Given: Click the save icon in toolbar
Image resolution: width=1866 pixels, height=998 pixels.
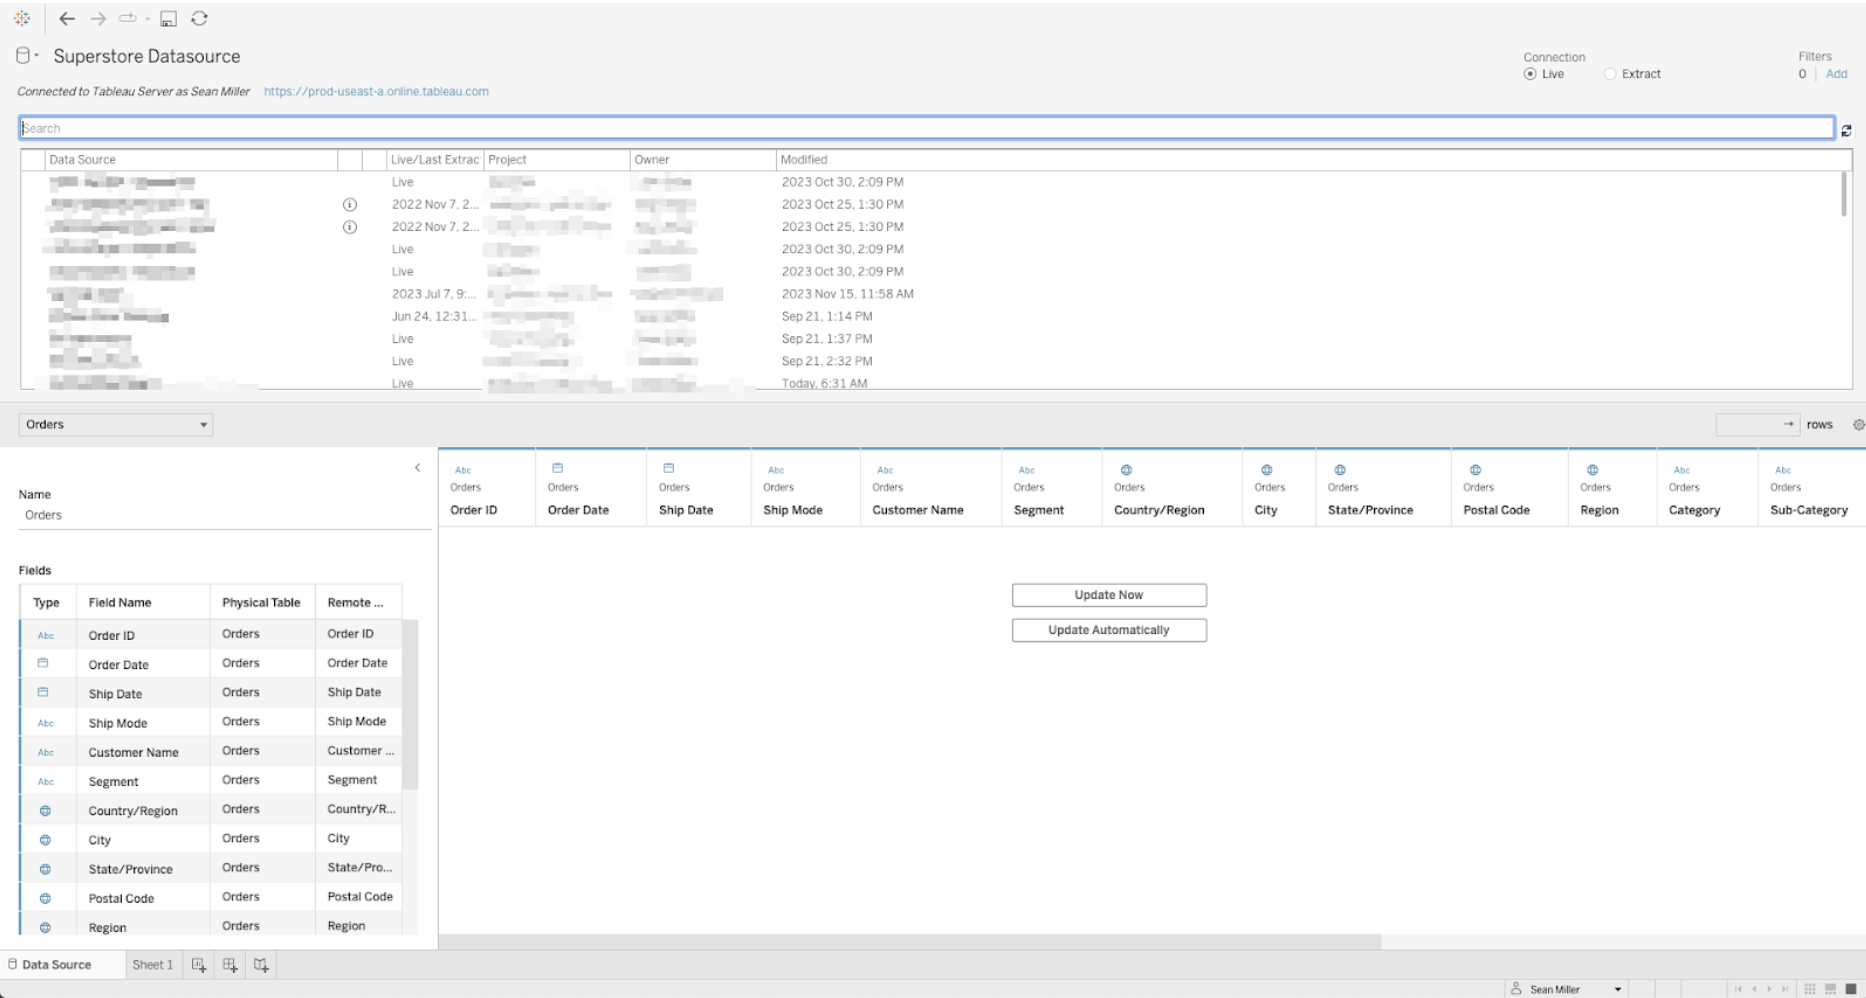Looking at the screenshot, I should [168, 19].
